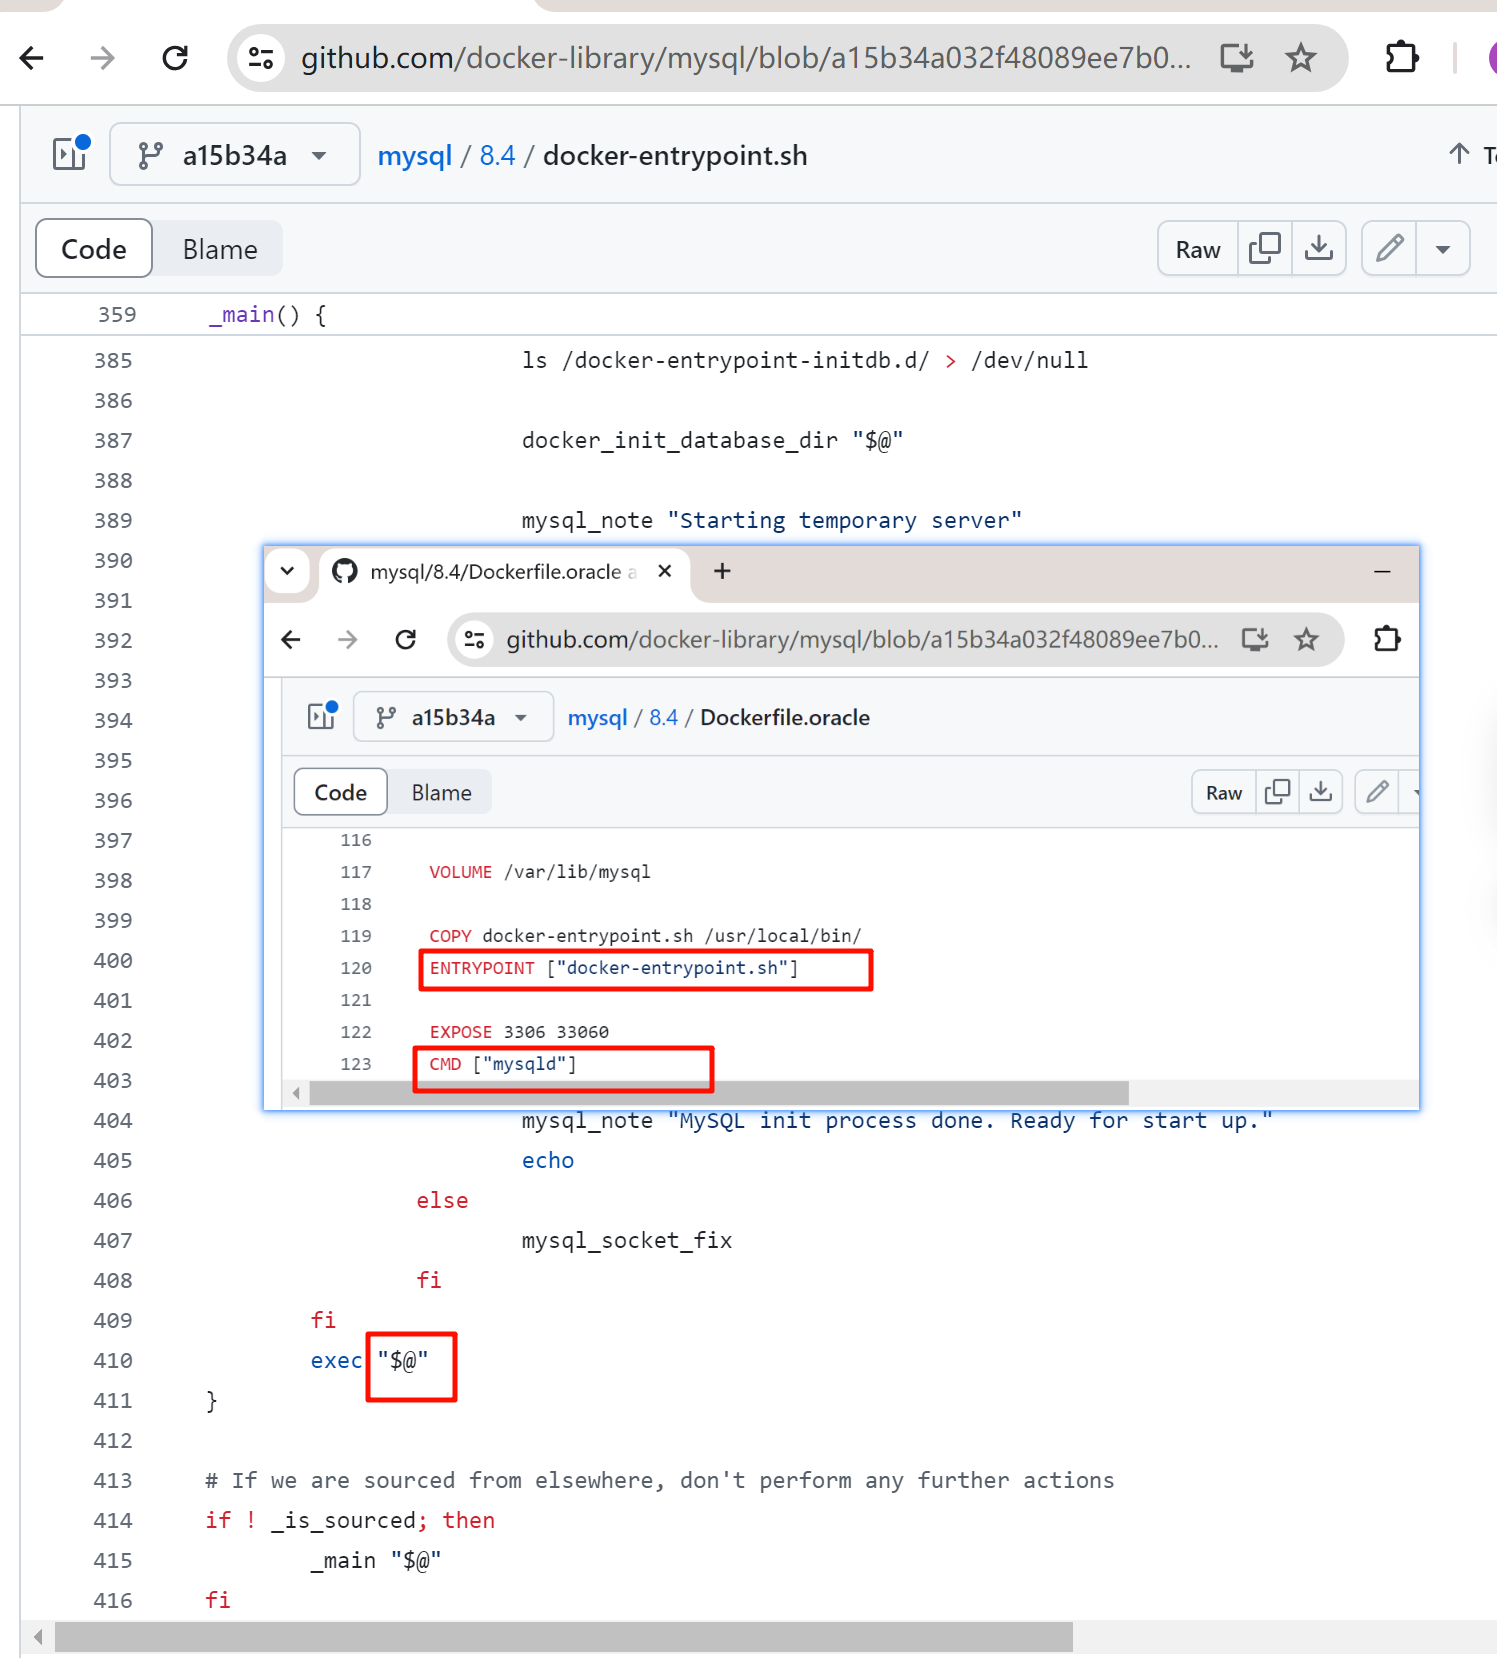Open a15b34a branch dropdown for docker-entrypoint.sh

234,155
